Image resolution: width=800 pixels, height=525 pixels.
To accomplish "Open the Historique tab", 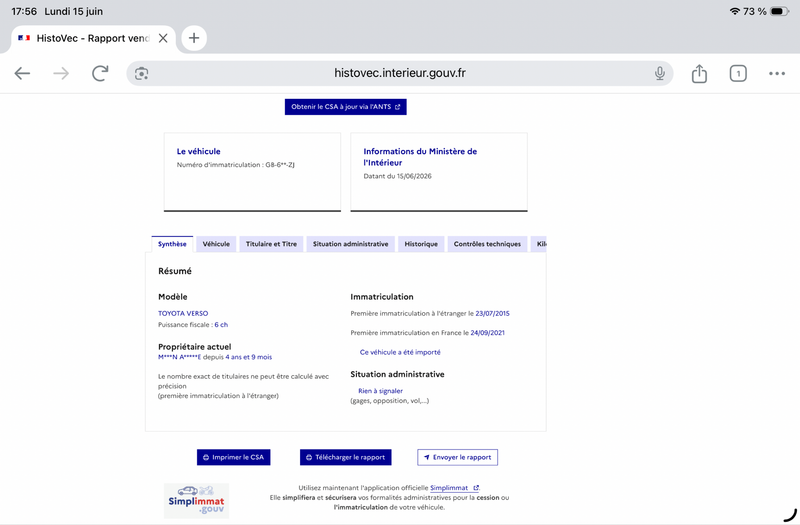I will [421, 244].
